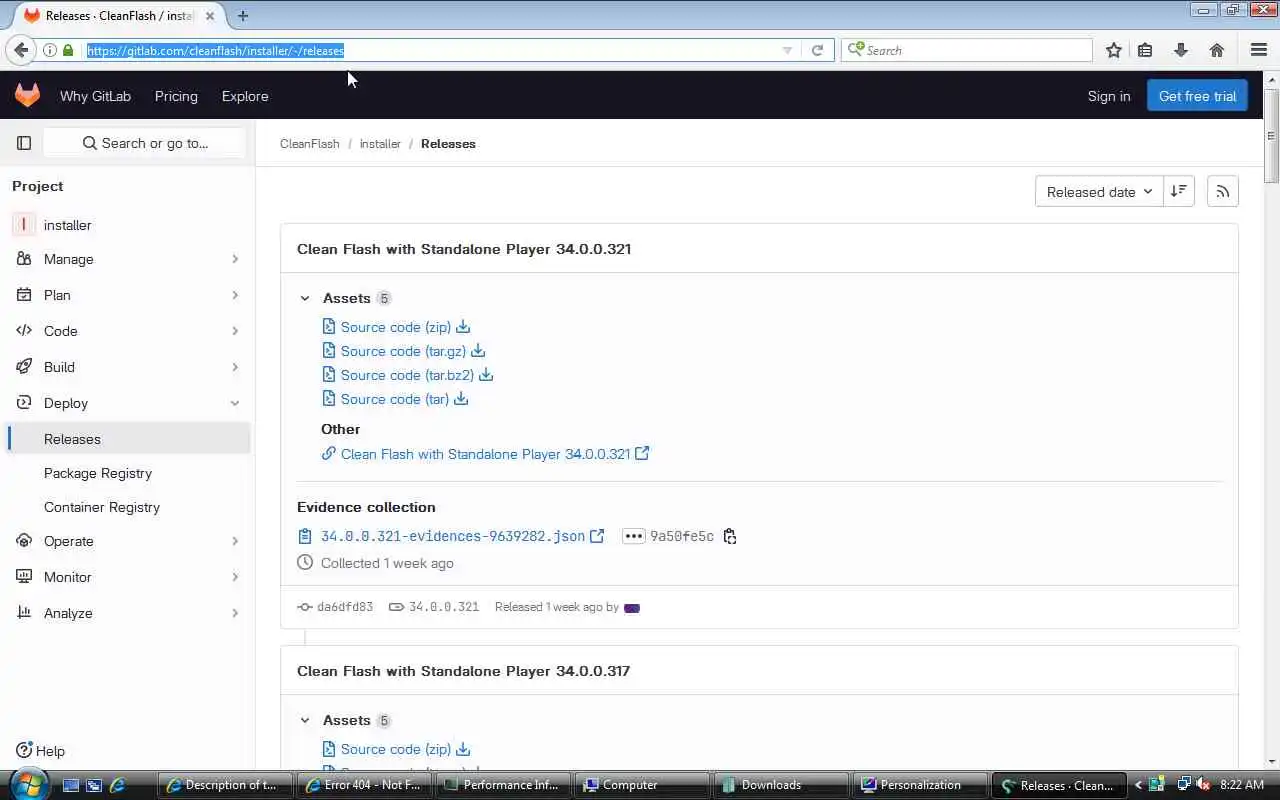Open Why GitLab in top navigation

pos(95,96)
